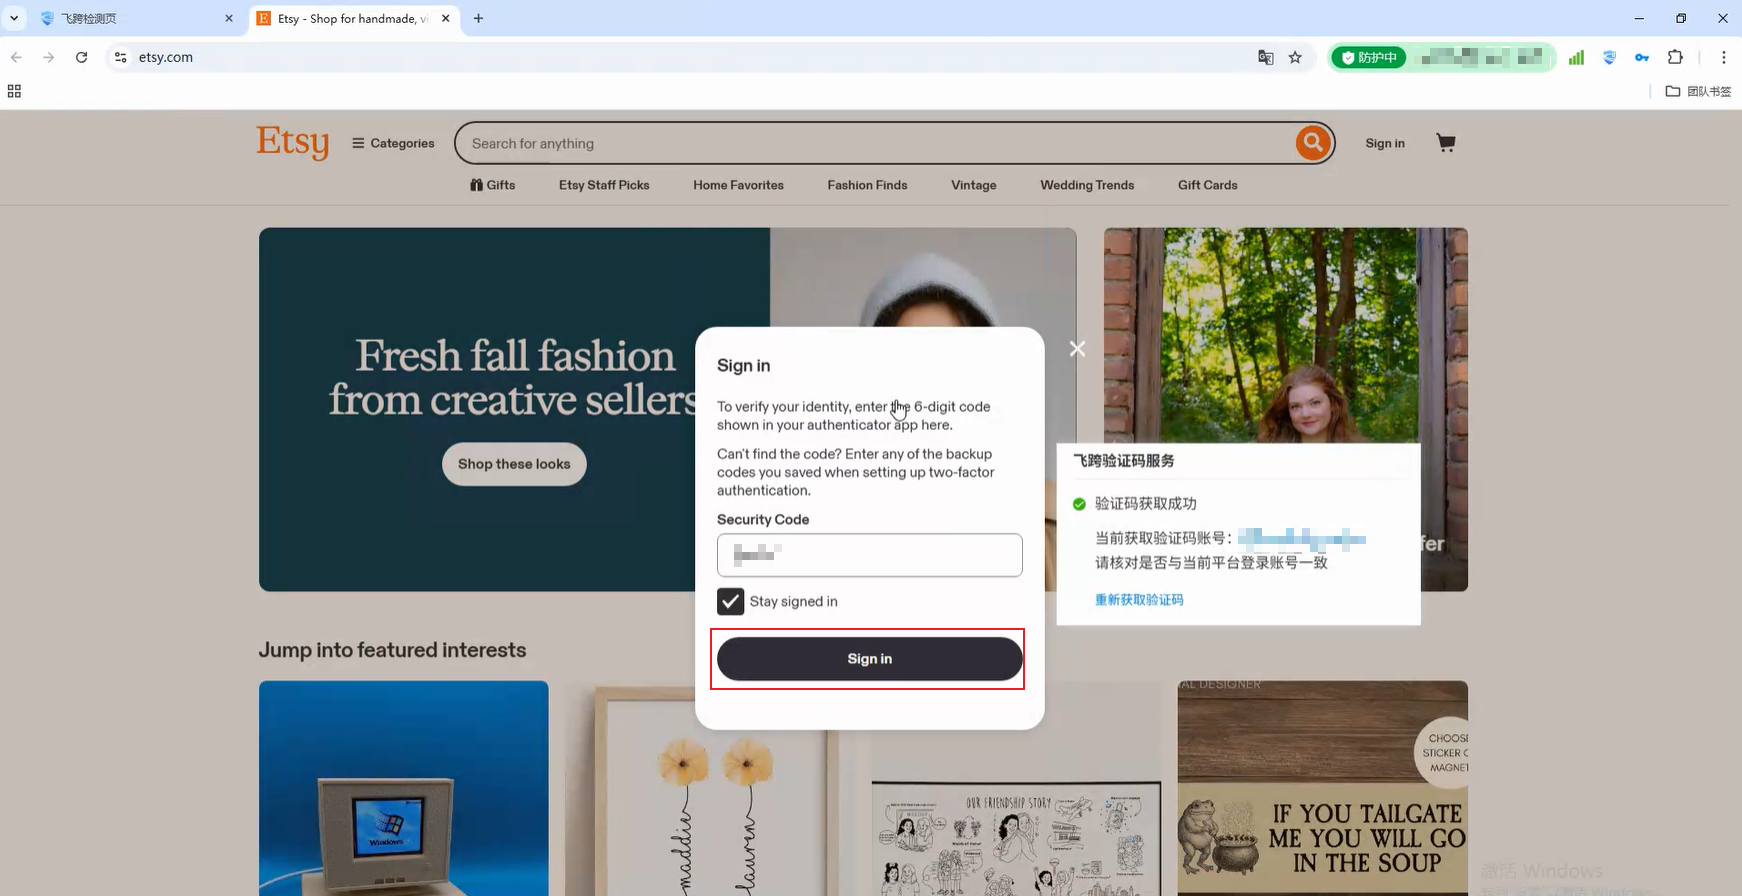Screen dimensions: 1742x896
Task: Click the browser forward arrow
Action: click(48, 57)
